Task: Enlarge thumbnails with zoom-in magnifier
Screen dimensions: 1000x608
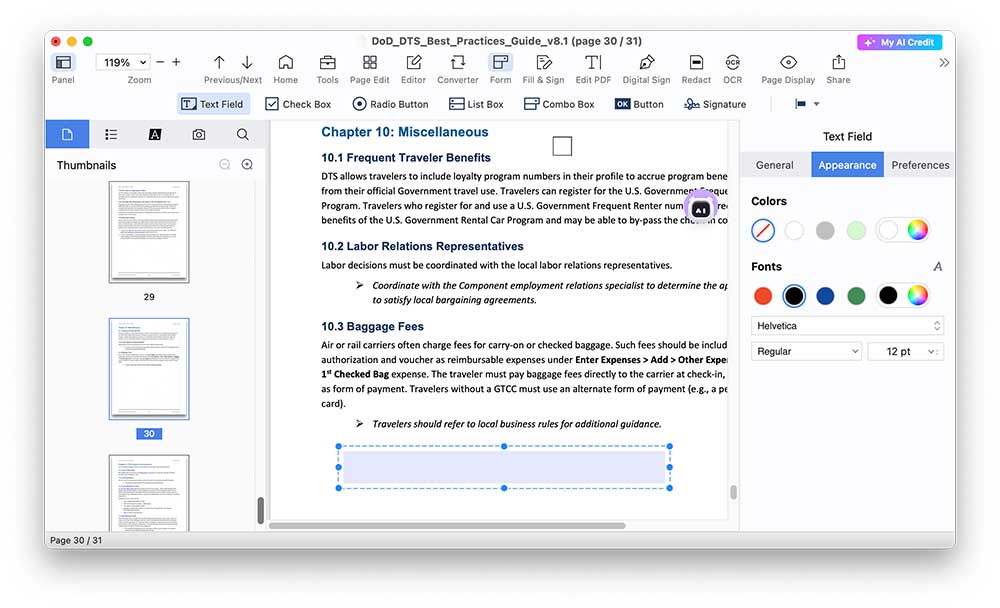Action: 247,165
